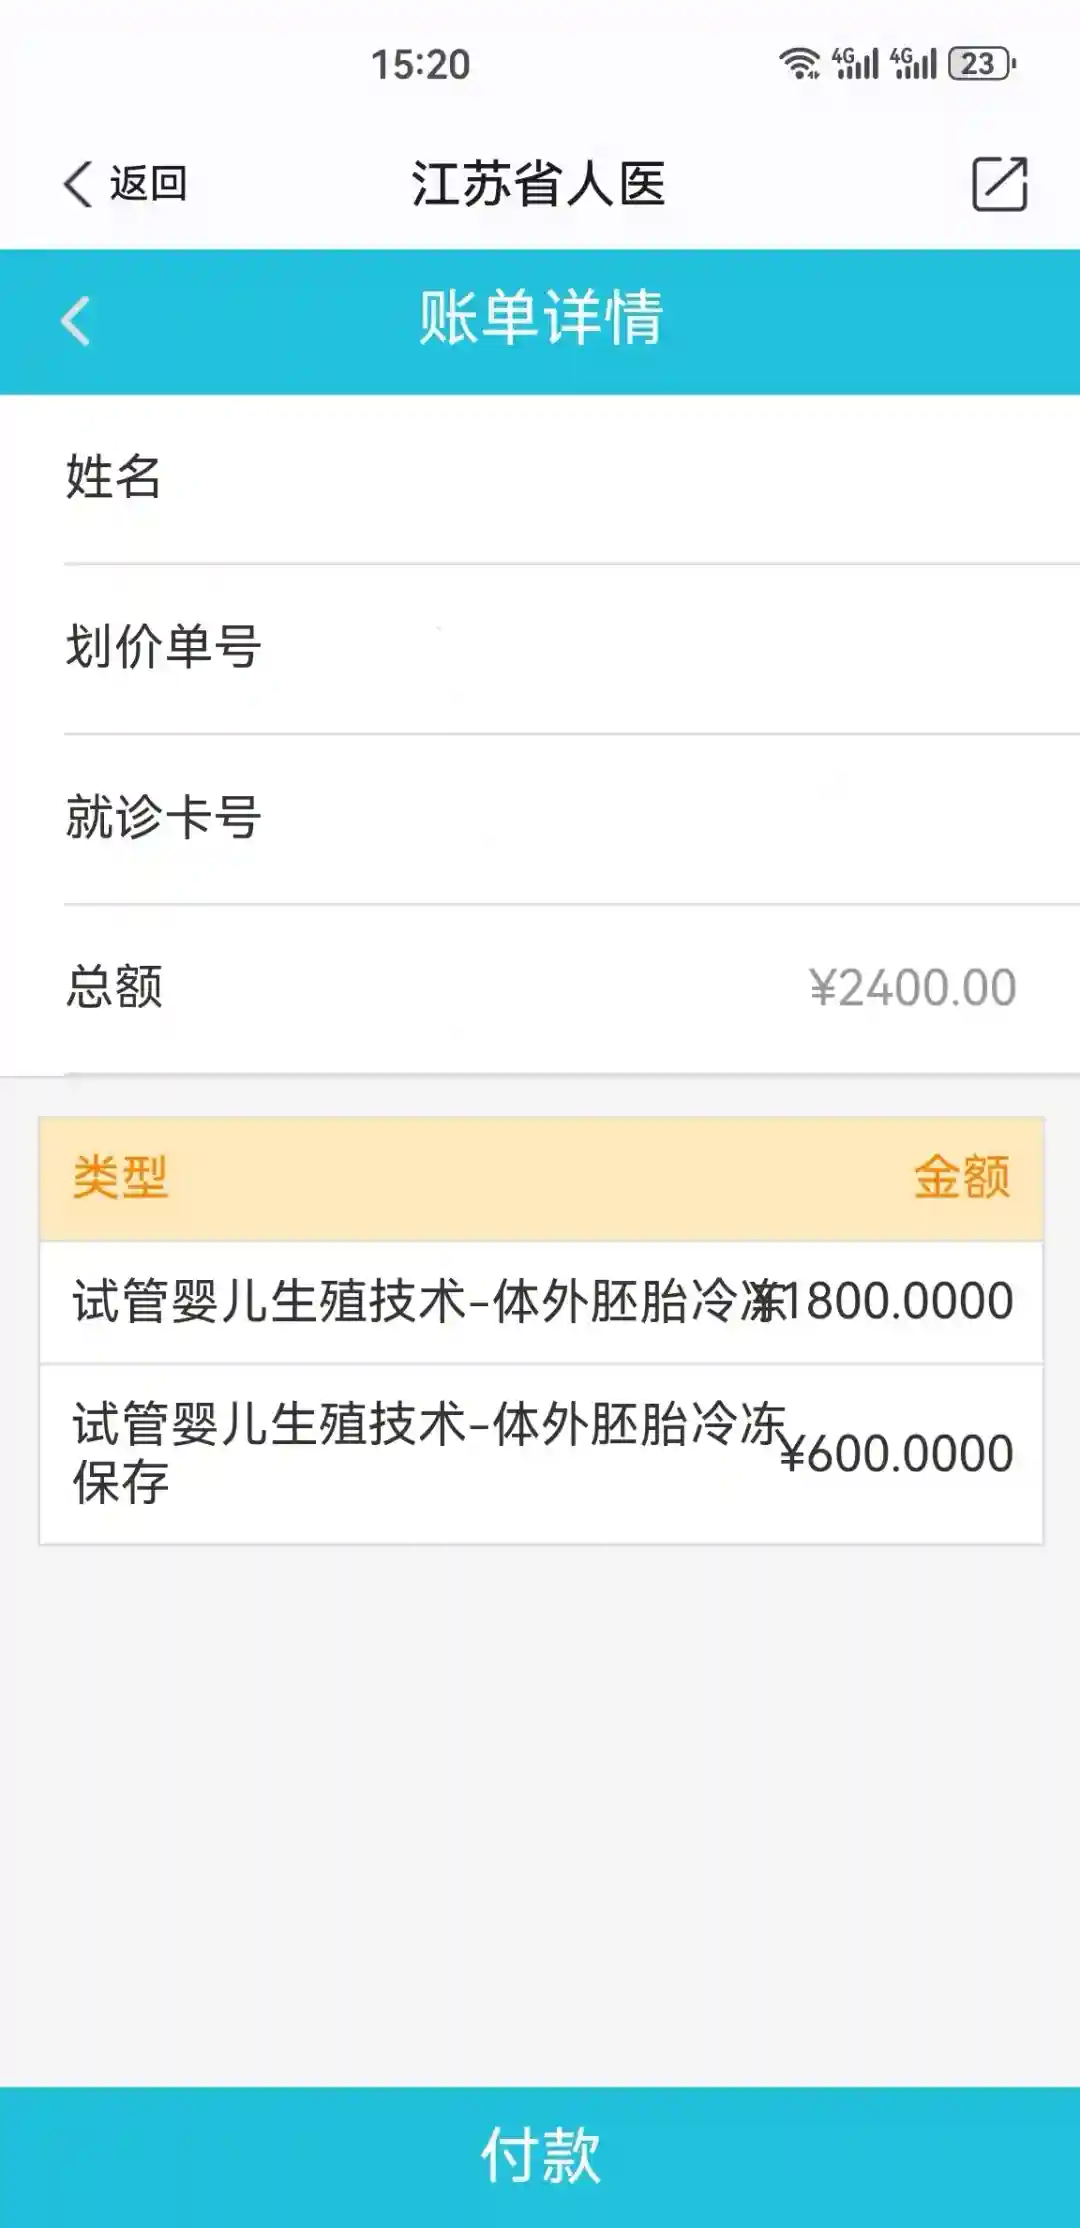Tap the right 4G signal icon beside battery

913,64
